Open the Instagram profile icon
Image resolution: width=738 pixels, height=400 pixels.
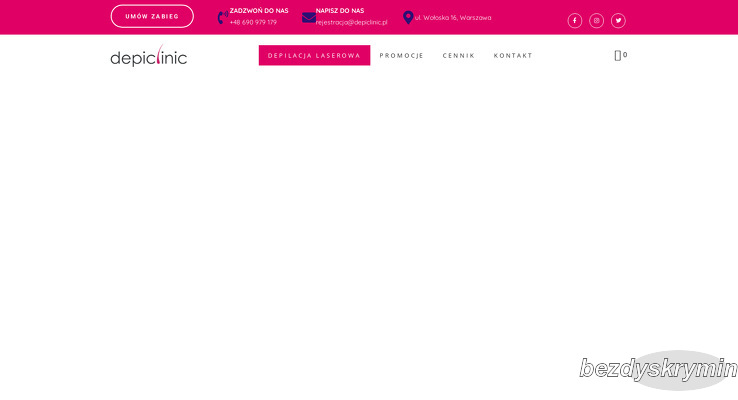[596, 21]
